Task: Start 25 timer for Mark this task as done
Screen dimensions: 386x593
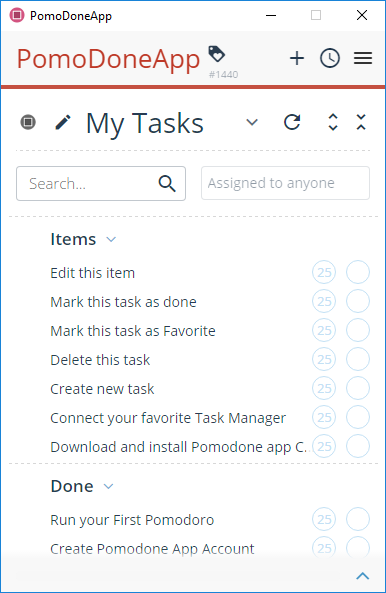Action: 324,301
